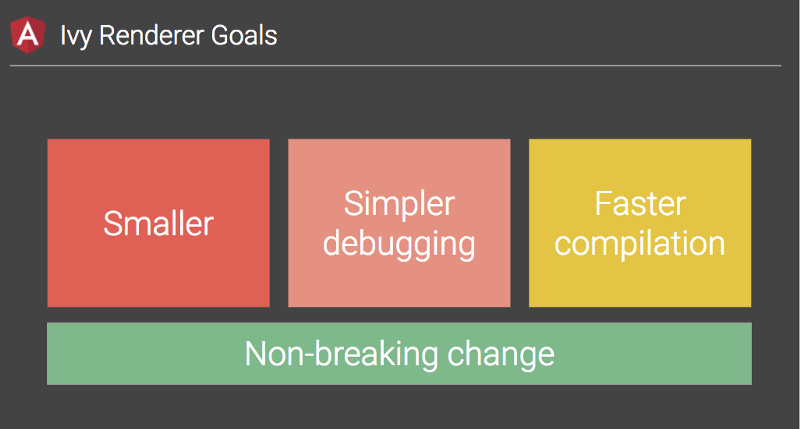Click the word "compilation" in the yellow box
Viewport: 800px width, 429px height.
[x=640, y=243]
